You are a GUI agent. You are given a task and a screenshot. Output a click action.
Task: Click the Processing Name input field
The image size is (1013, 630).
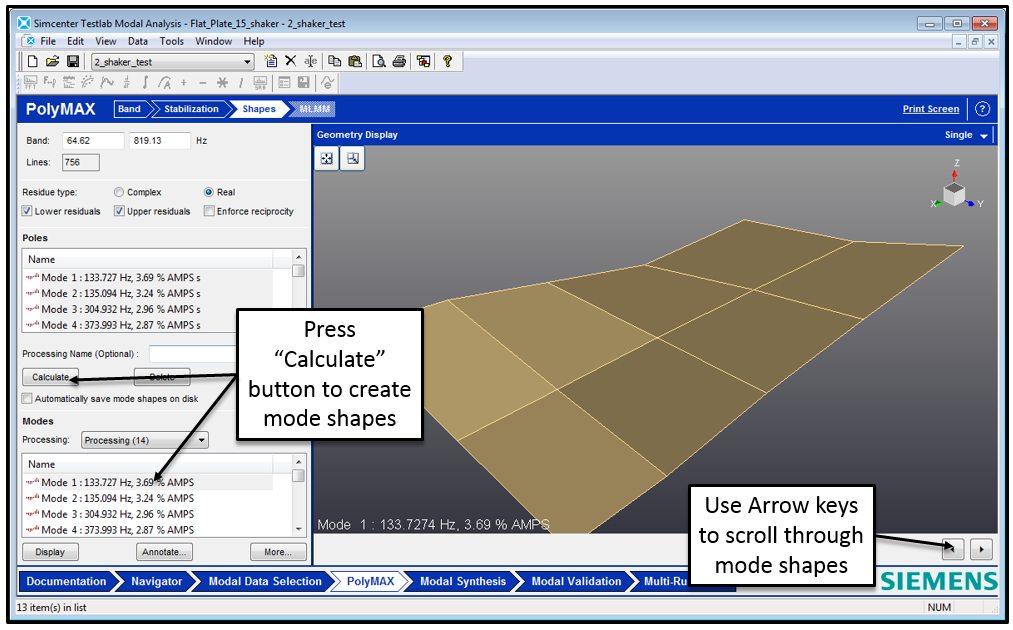click(193, 354)
